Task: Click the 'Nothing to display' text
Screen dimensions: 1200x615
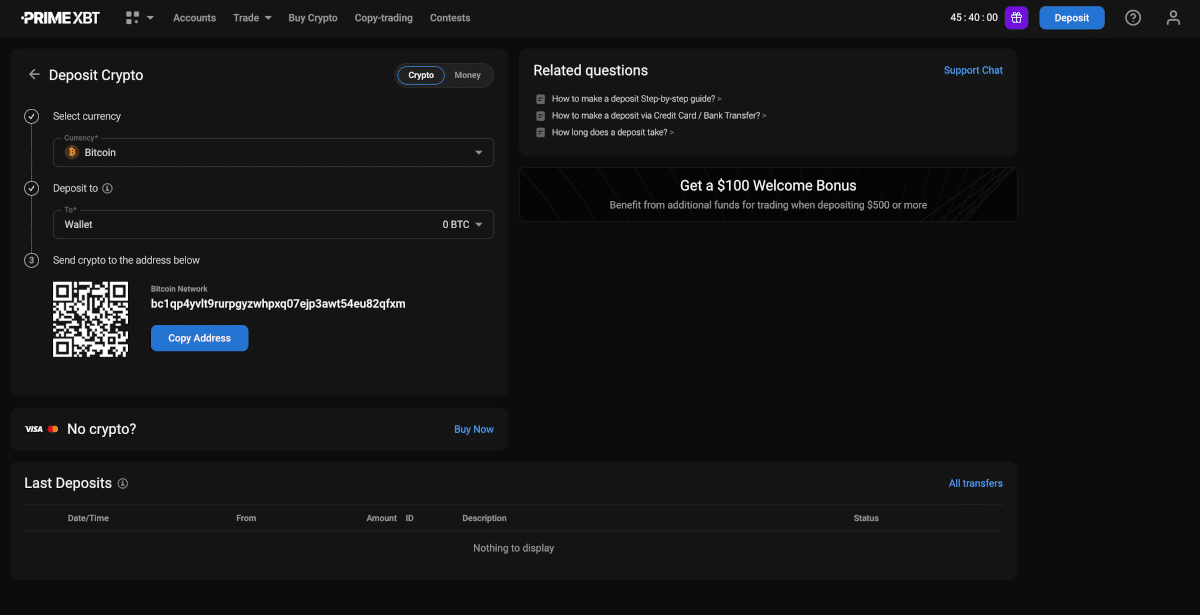Action: coord(513,548)
